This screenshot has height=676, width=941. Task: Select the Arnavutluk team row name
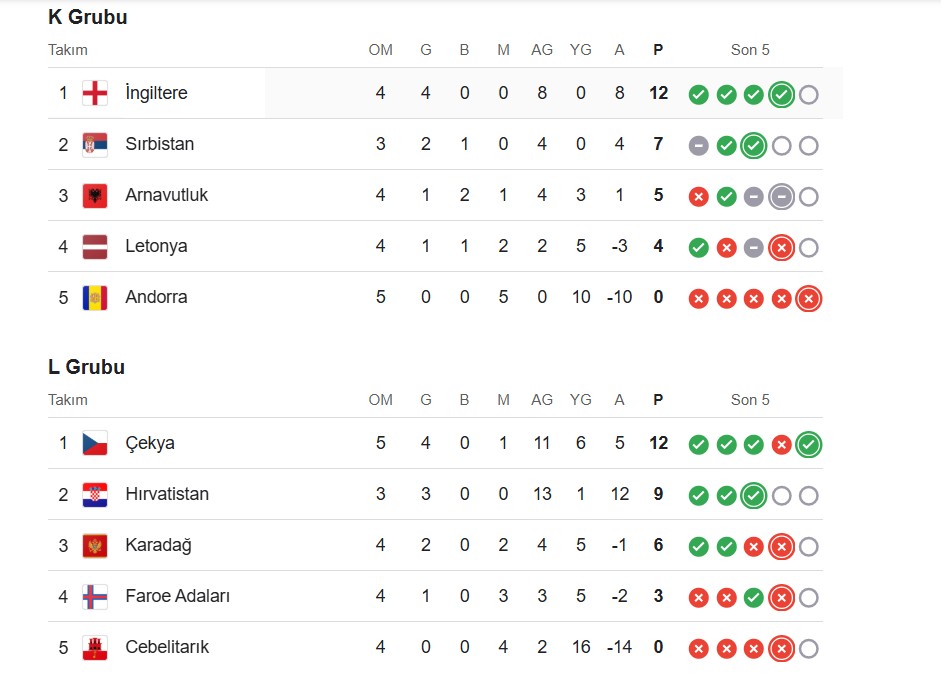pos(166,195)
